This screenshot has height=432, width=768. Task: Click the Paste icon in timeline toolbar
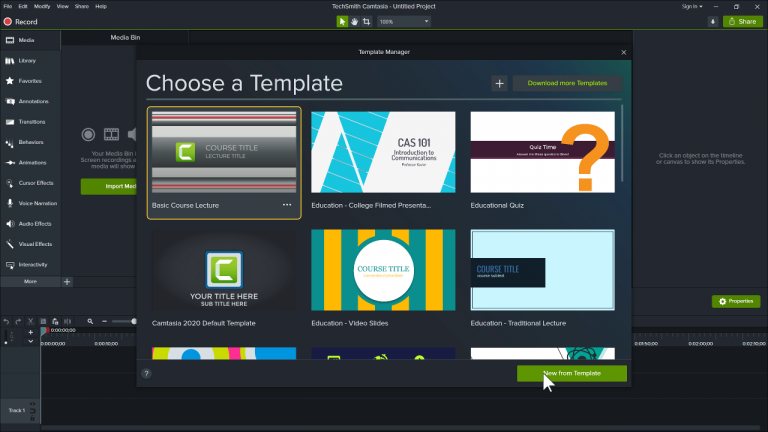point(55,322)
